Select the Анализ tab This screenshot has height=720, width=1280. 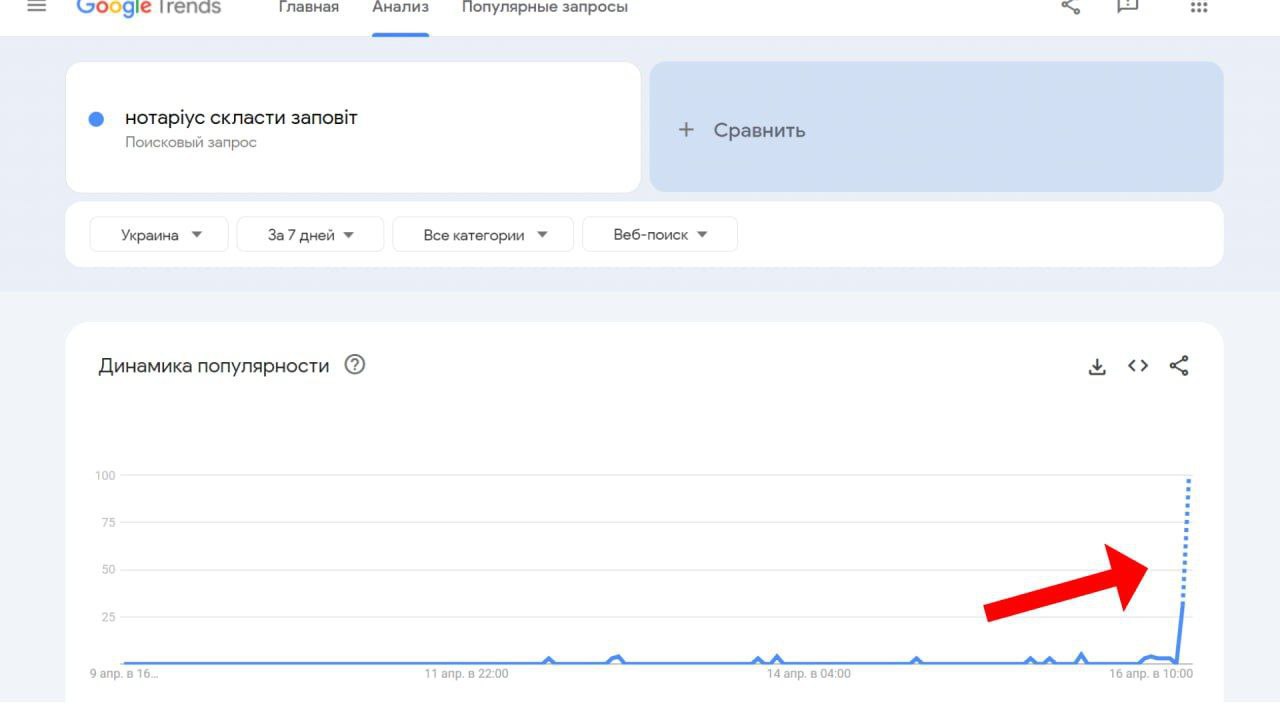pos(400,8)
